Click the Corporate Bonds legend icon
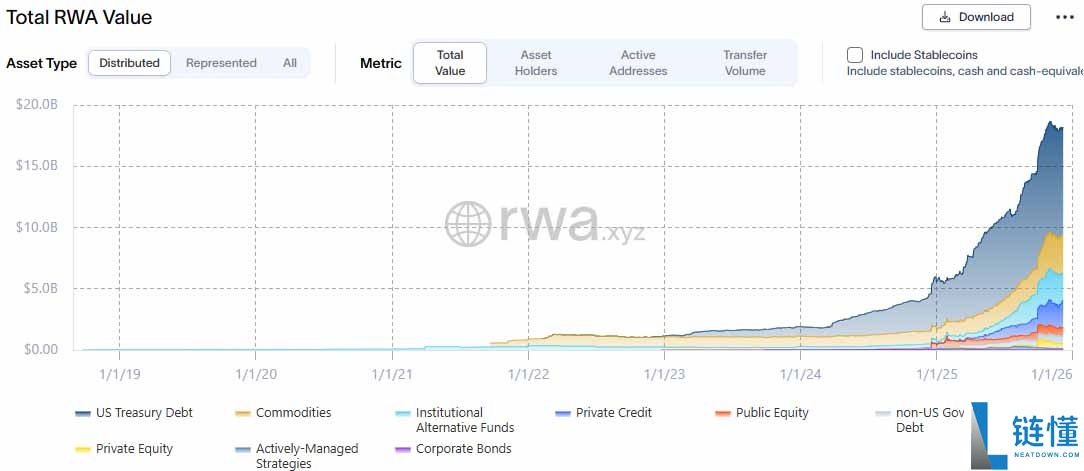The height and width of the screenshot is (471, 1084). pyautogui.click(x=403, y=450)
